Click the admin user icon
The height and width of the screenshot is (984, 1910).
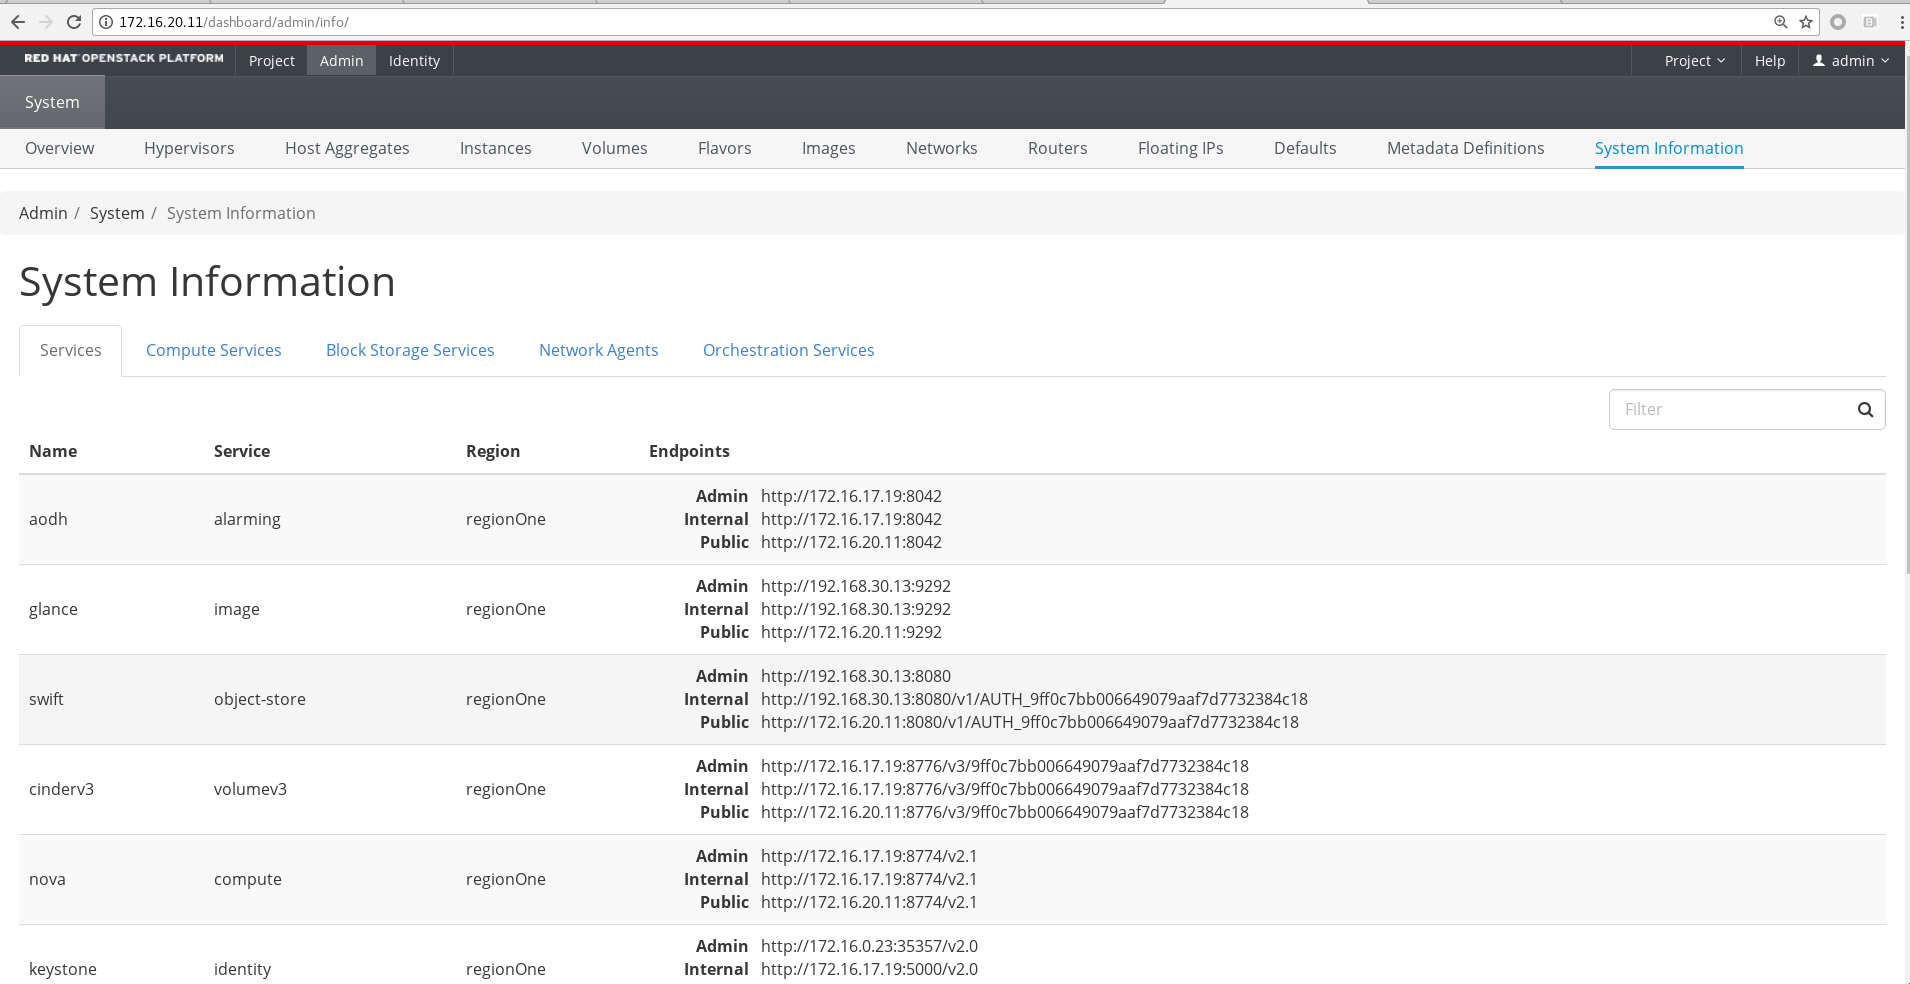click(1819, 61)
